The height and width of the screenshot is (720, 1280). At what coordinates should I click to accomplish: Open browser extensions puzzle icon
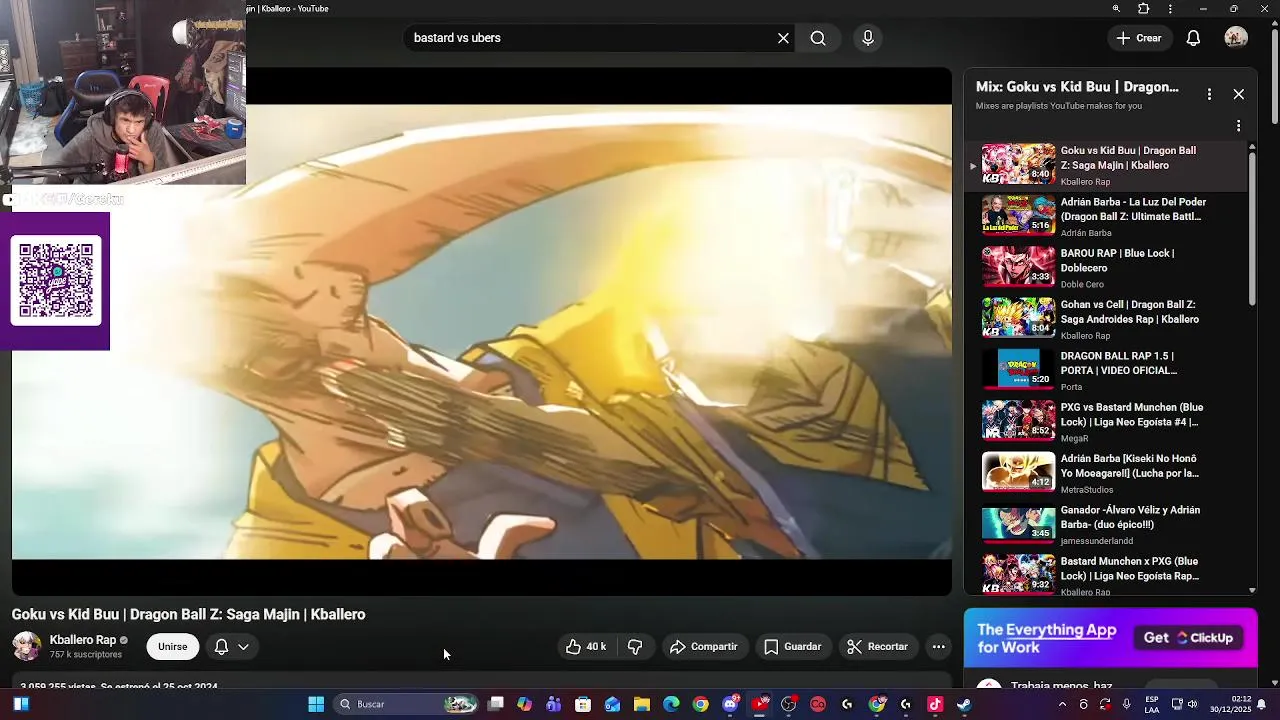[1143, 9]
